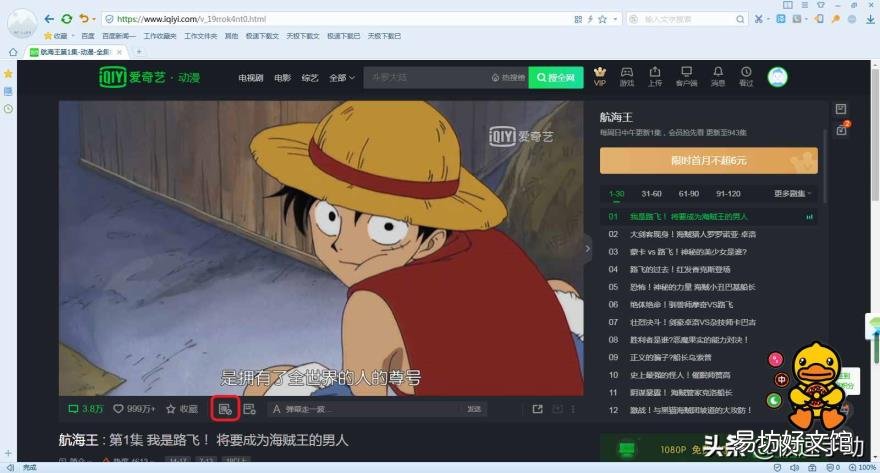Image resolution: width=880 pixels, height=473 pixels.
Task: Open the 工作收藏夹 bookmark folder
Action: click(x=160, y=36)
